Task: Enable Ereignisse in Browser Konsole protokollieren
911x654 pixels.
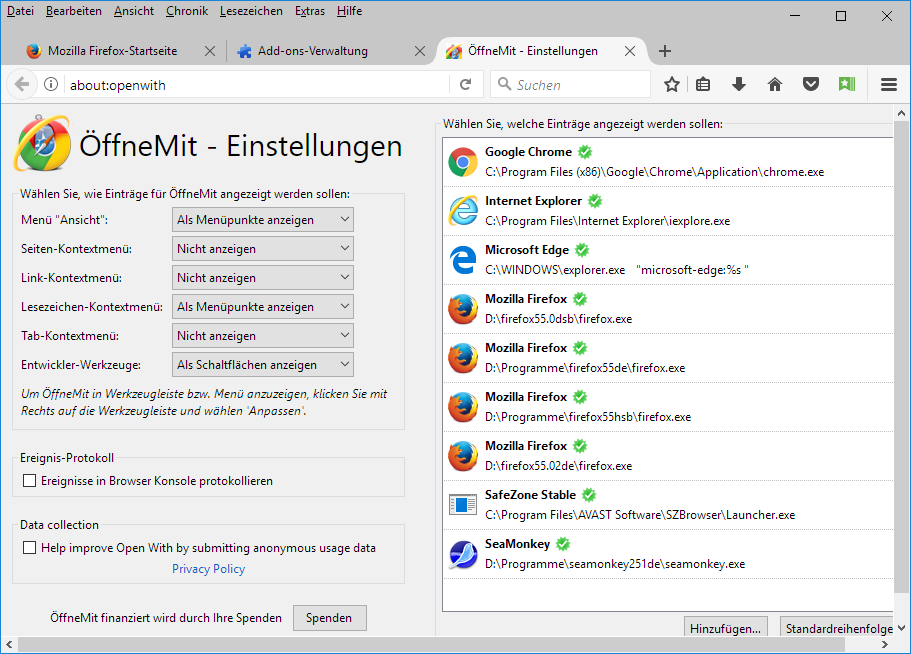Action: tap(30, 481)
